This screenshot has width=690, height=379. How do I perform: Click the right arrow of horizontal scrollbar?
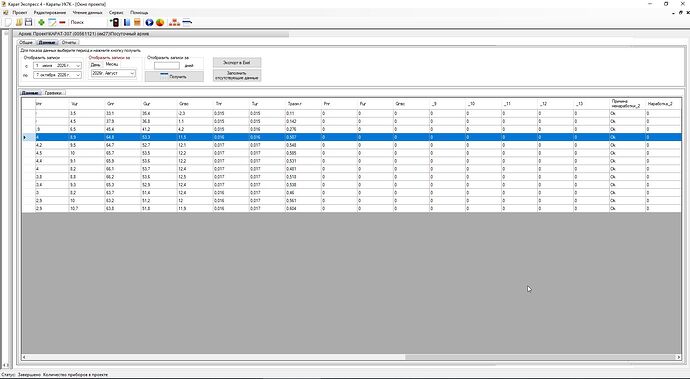click(679, 357)
